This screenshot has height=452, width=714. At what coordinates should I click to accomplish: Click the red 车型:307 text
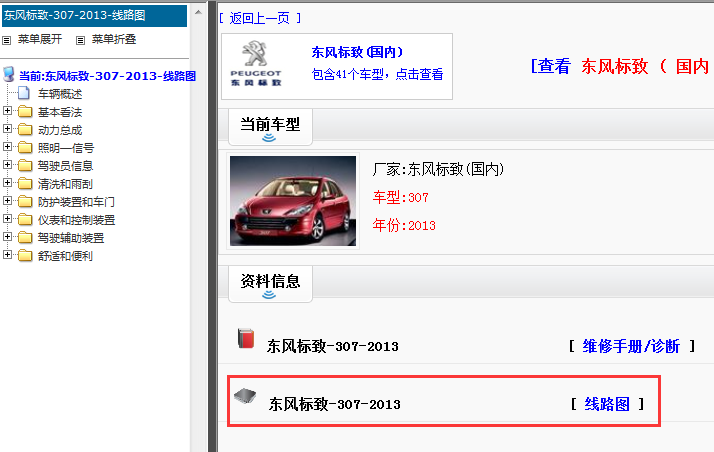point(401,198)
